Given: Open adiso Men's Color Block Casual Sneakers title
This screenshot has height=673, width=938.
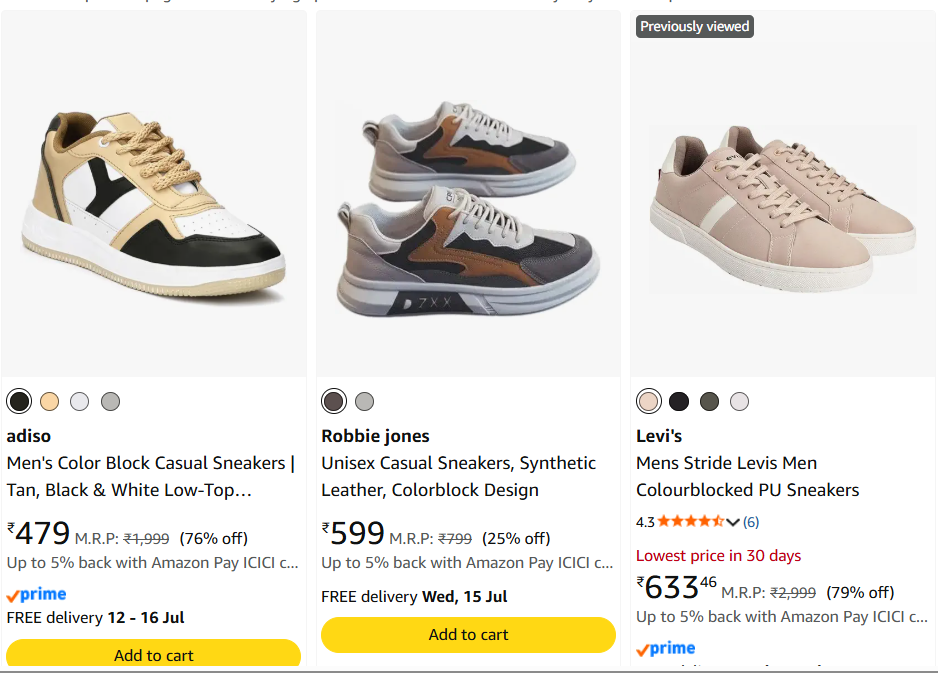Looking at the screenshot, I should tap(151, 476).
